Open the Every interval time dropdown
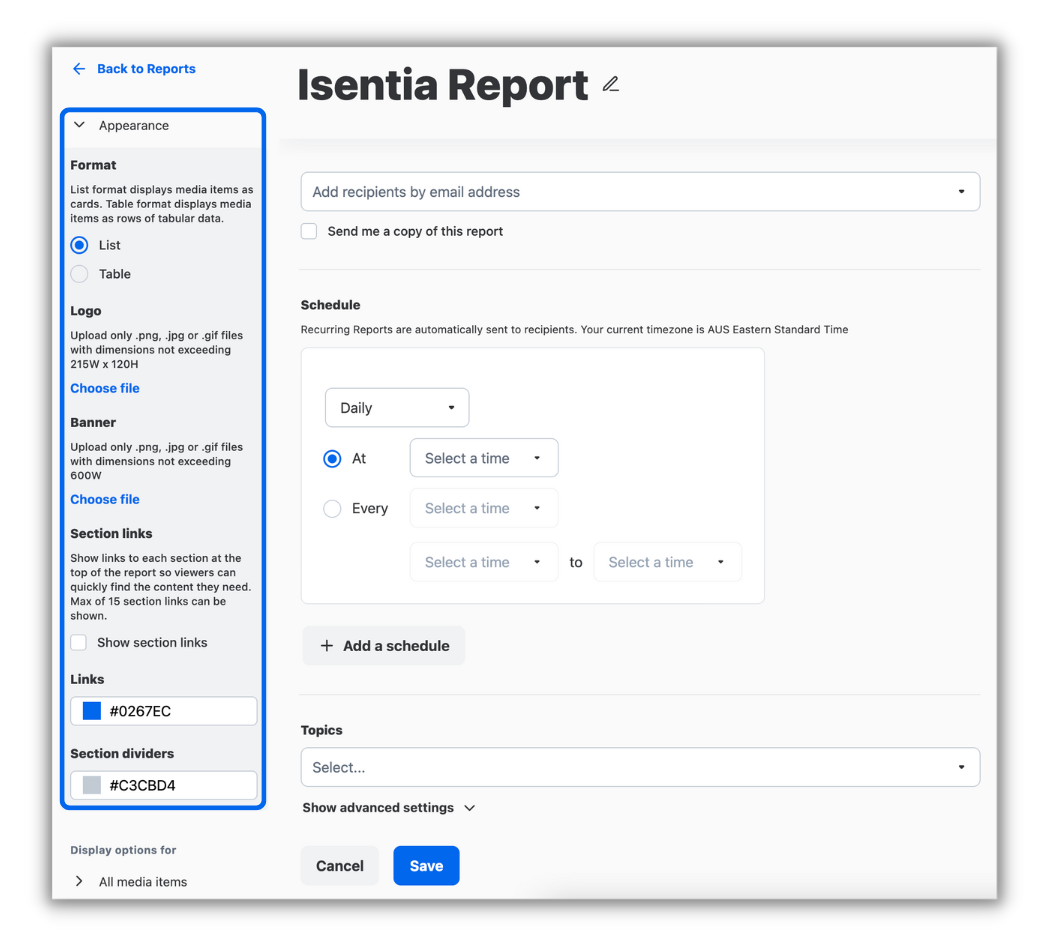Image resolution: width=1049 pixels, height=947 pixels. [x=484, y=508]
